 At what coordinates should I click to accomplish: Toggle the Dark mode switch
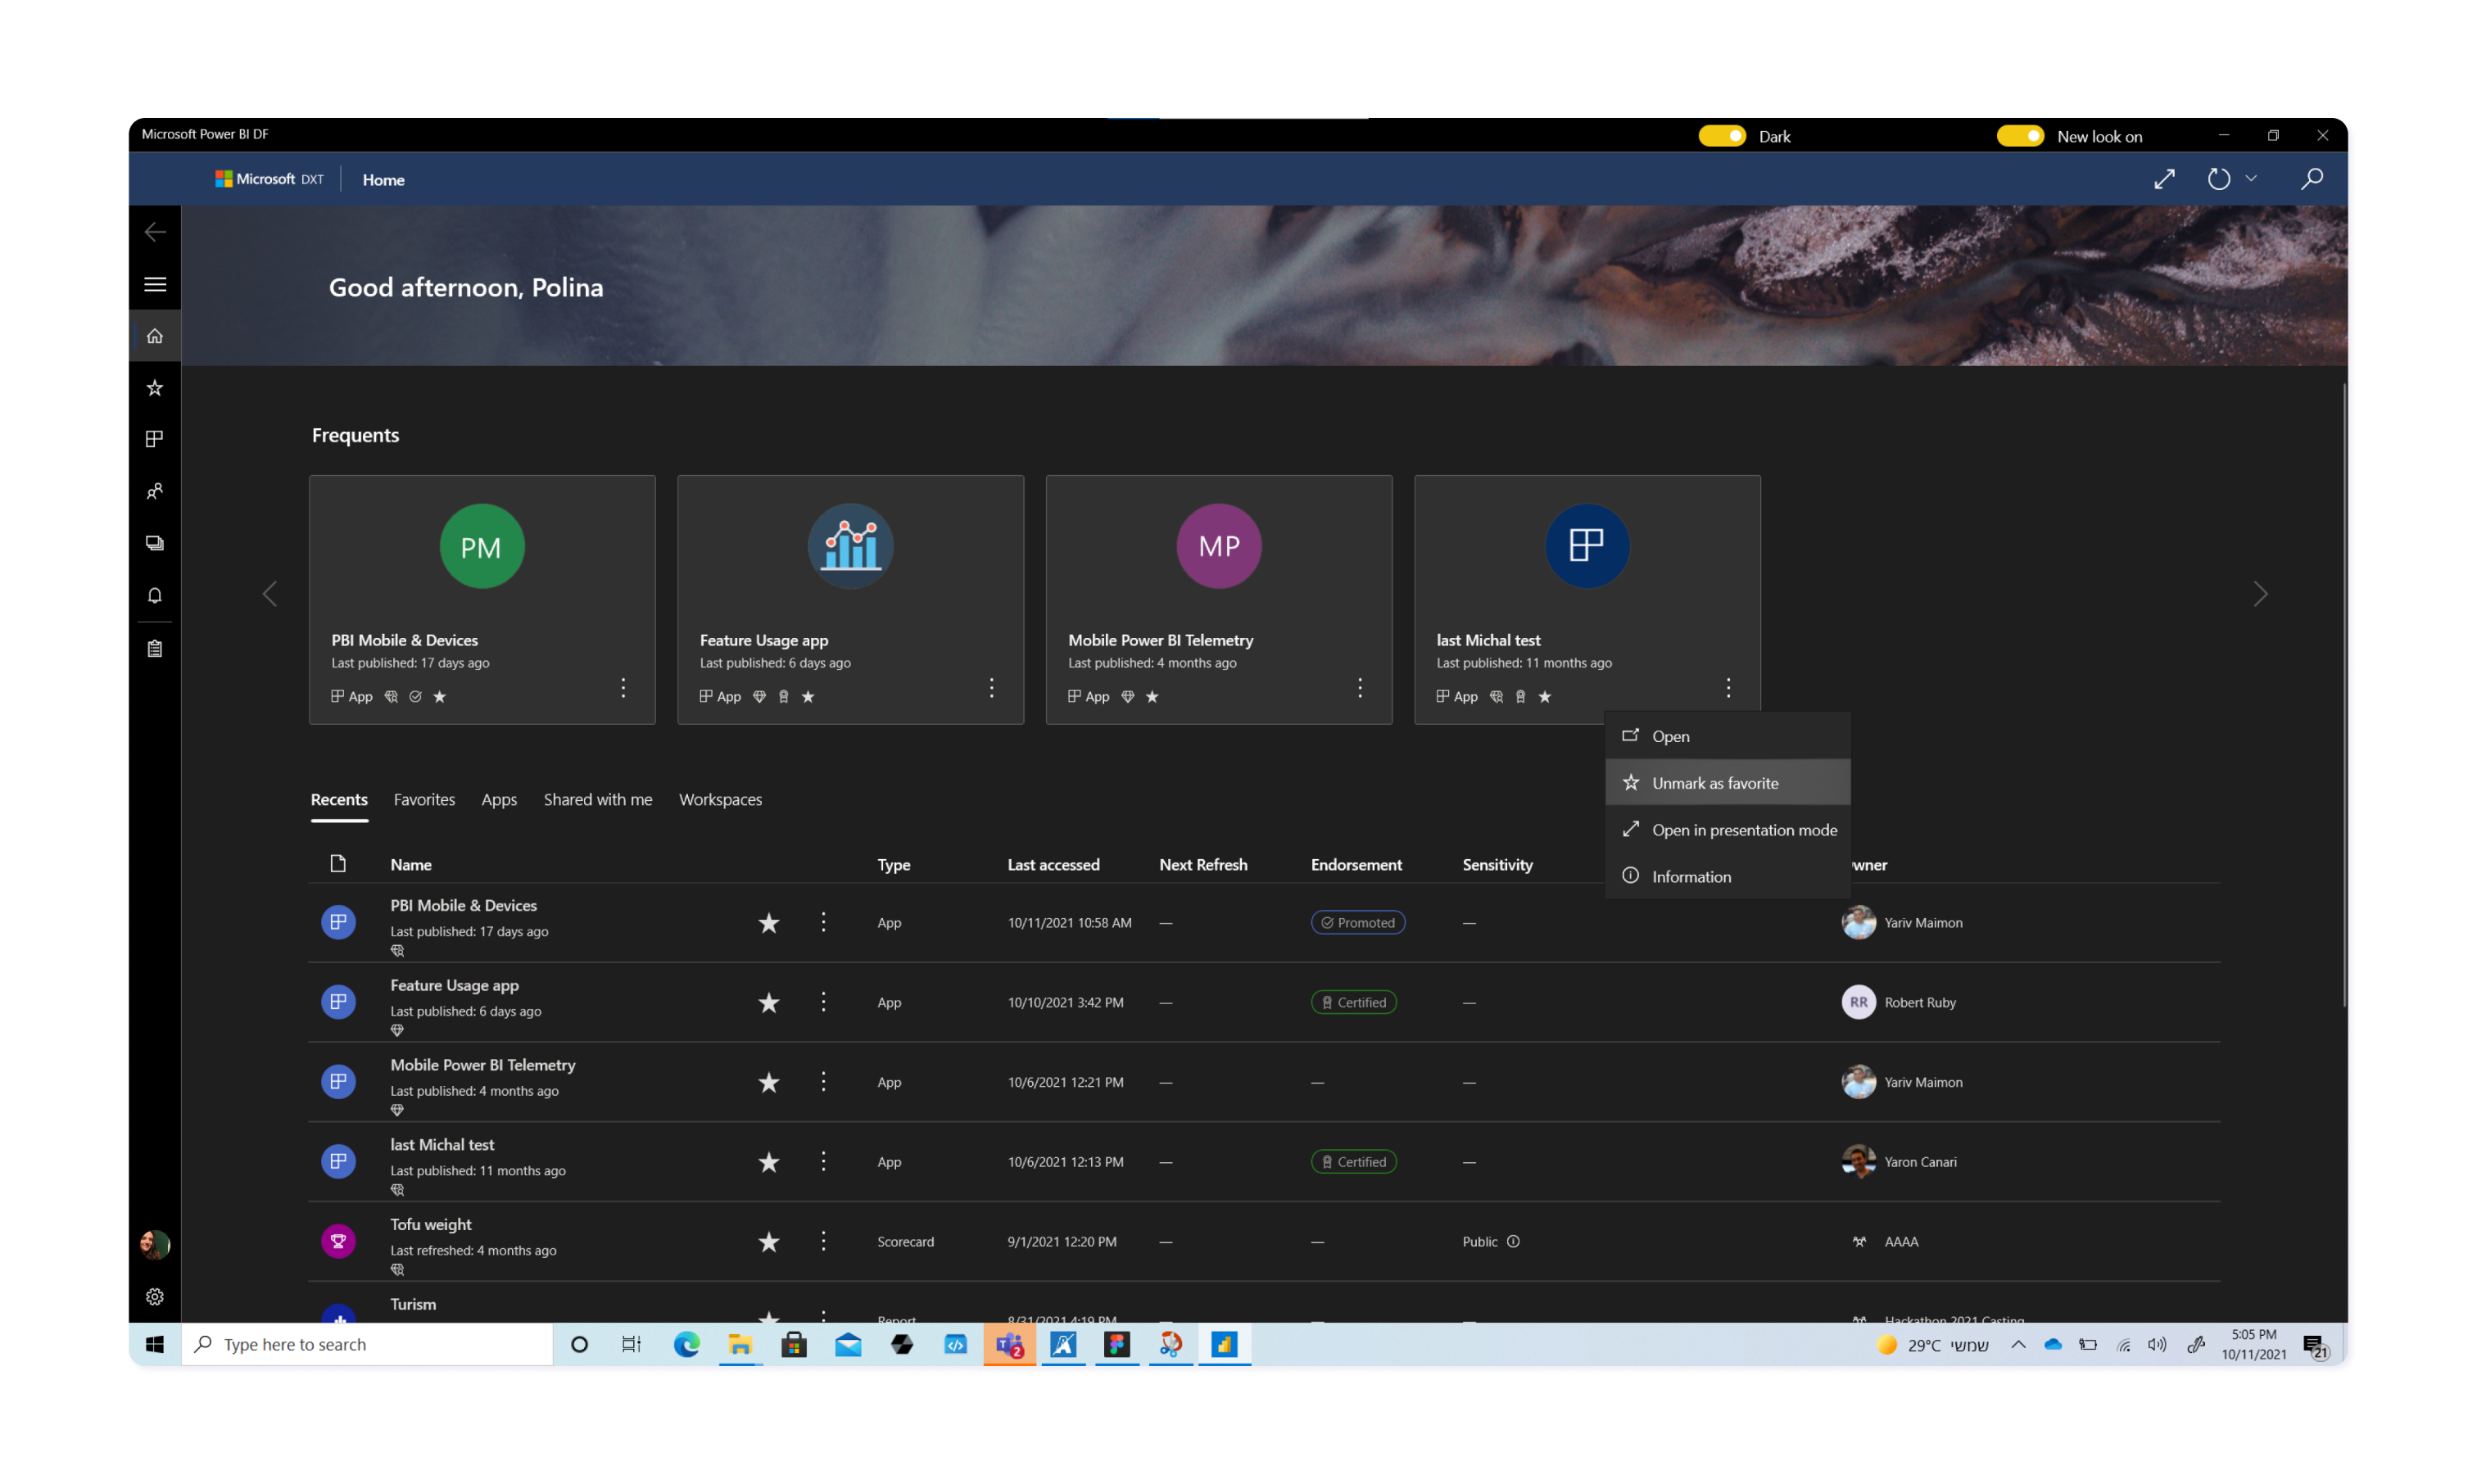pos(1721,136)
